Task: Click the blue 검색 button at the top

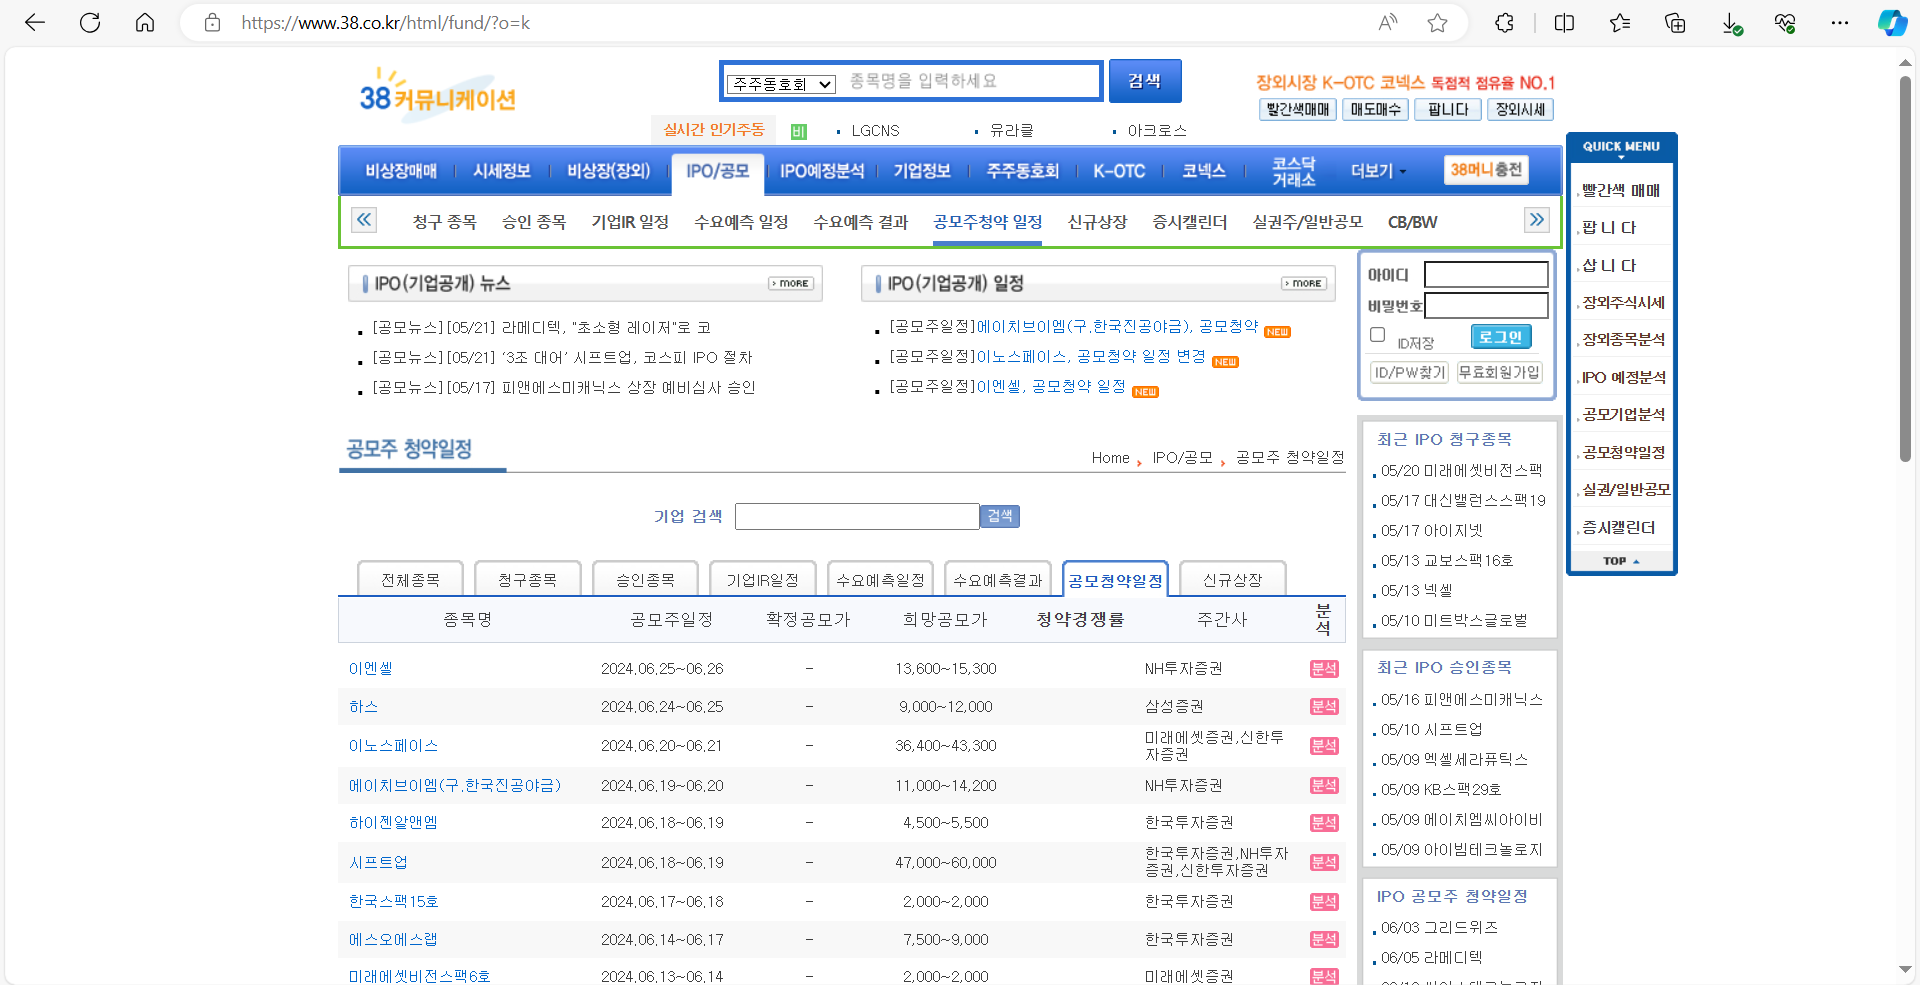Action: (1145, 81)
